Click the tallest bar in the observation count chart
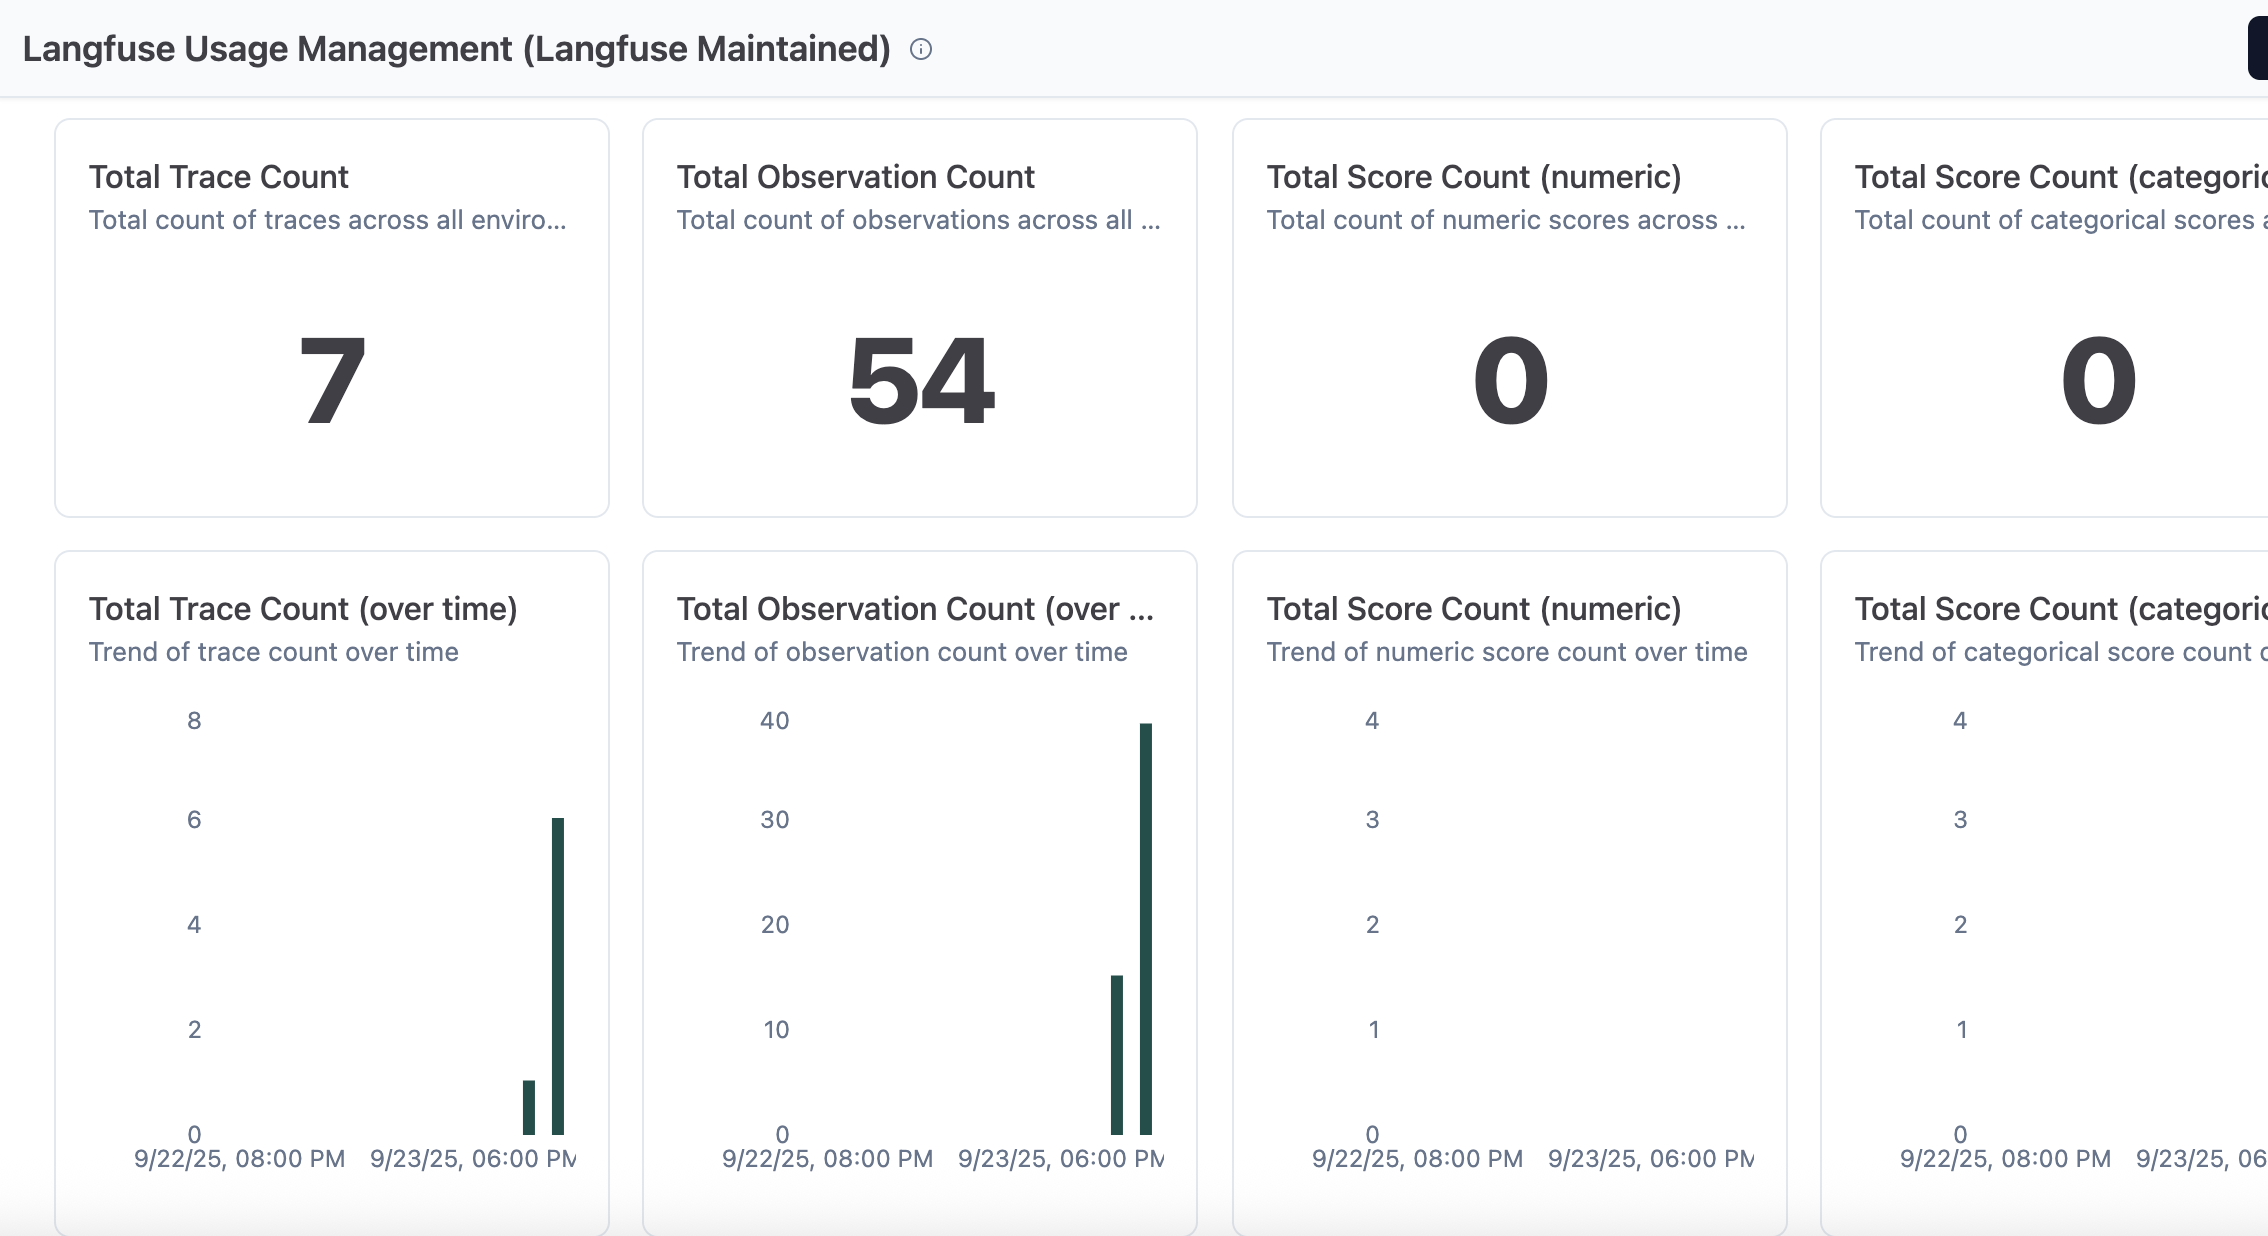 [x=1146, y=928]
